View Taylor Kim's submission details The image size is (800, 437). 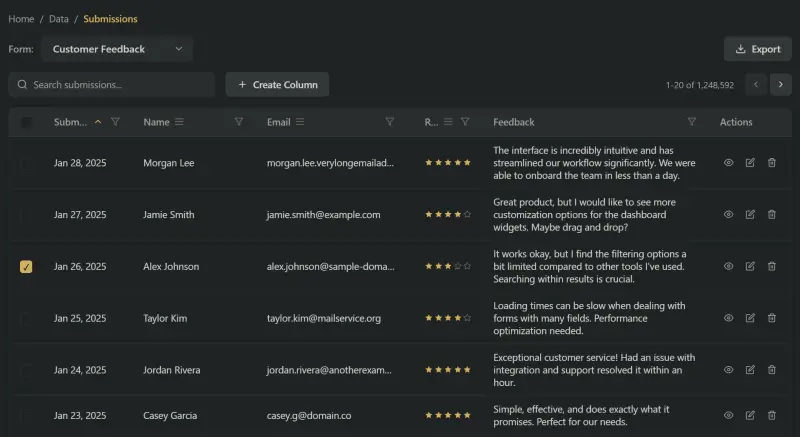pyautogui.click(x=728, y=318)
